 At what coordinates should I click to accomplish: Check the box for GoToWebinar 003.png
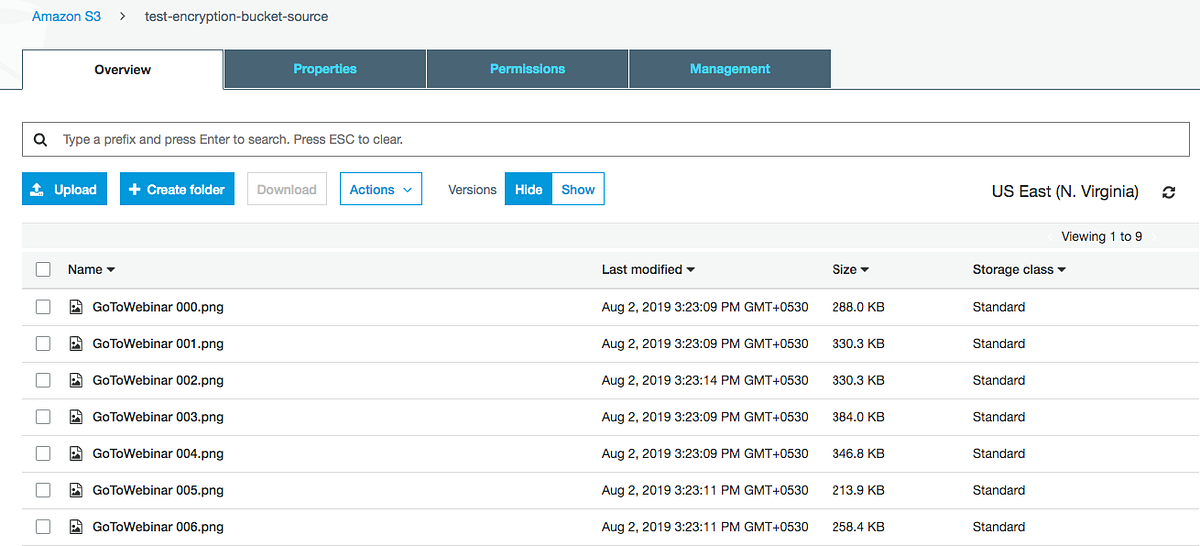(x=43, y=417)
